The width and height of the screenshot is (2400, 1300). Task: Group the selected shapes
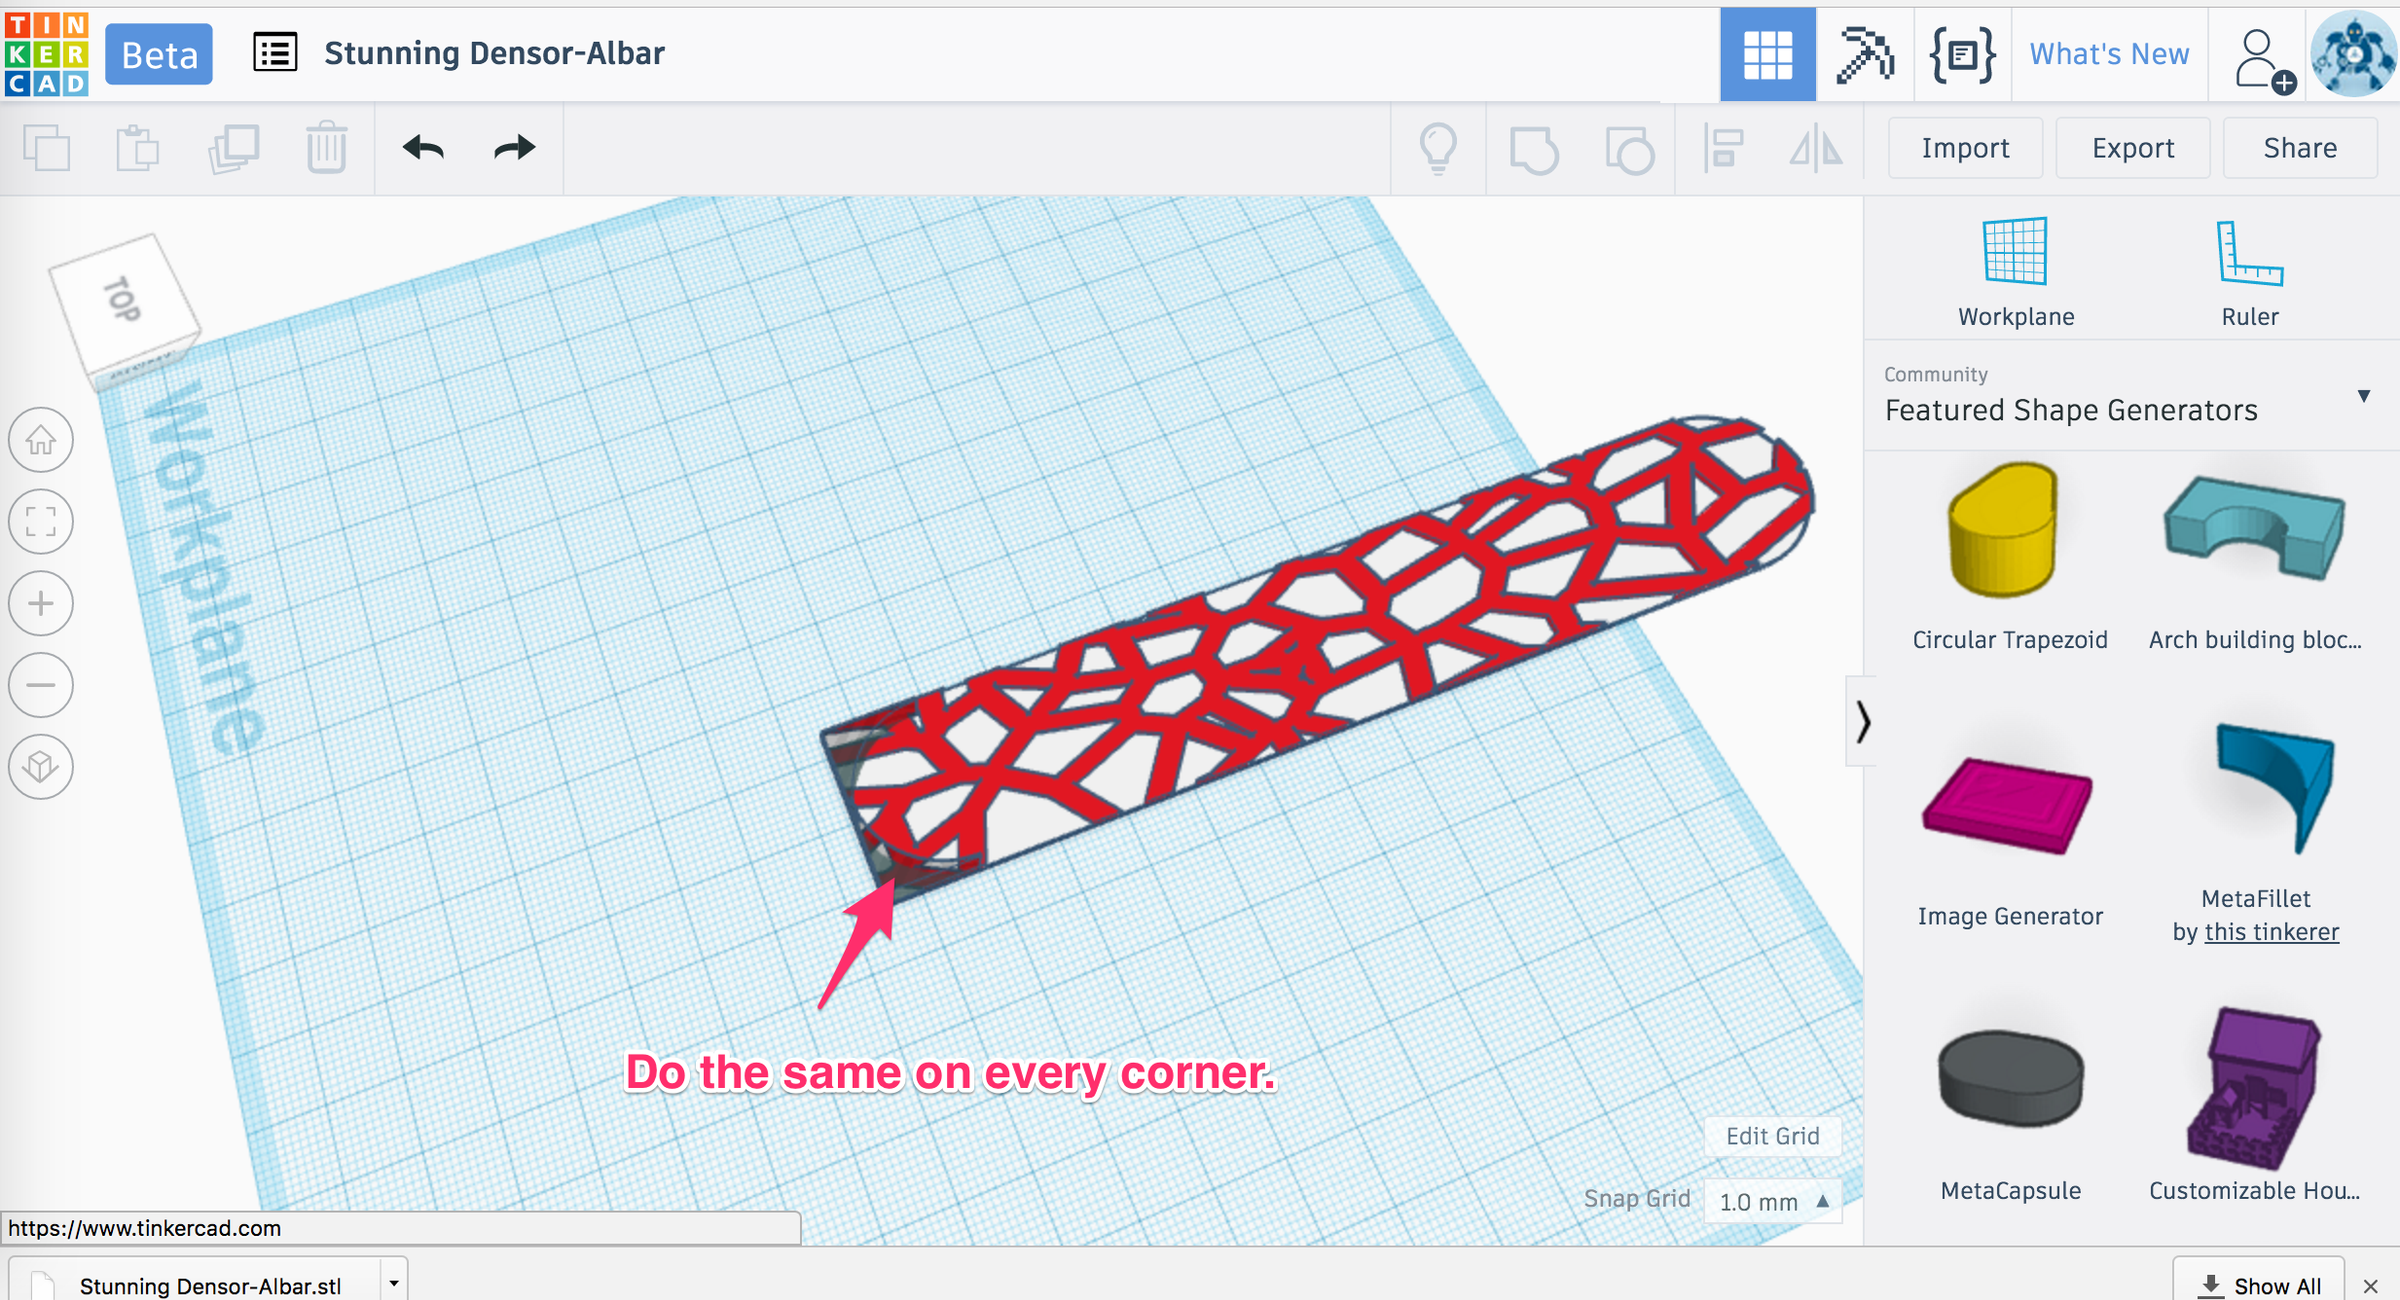coord(1535,148)
